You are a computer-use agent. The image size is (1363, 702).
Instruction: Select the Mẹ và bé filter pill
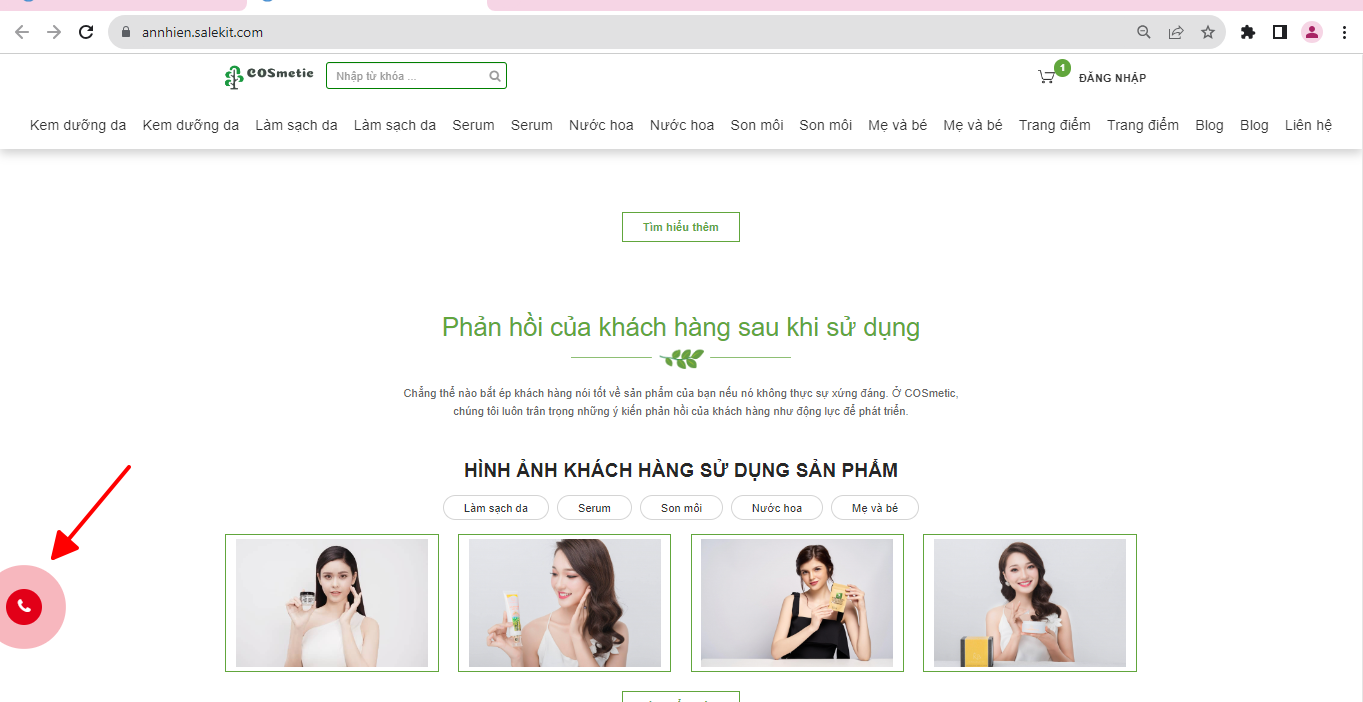point(874,508)
